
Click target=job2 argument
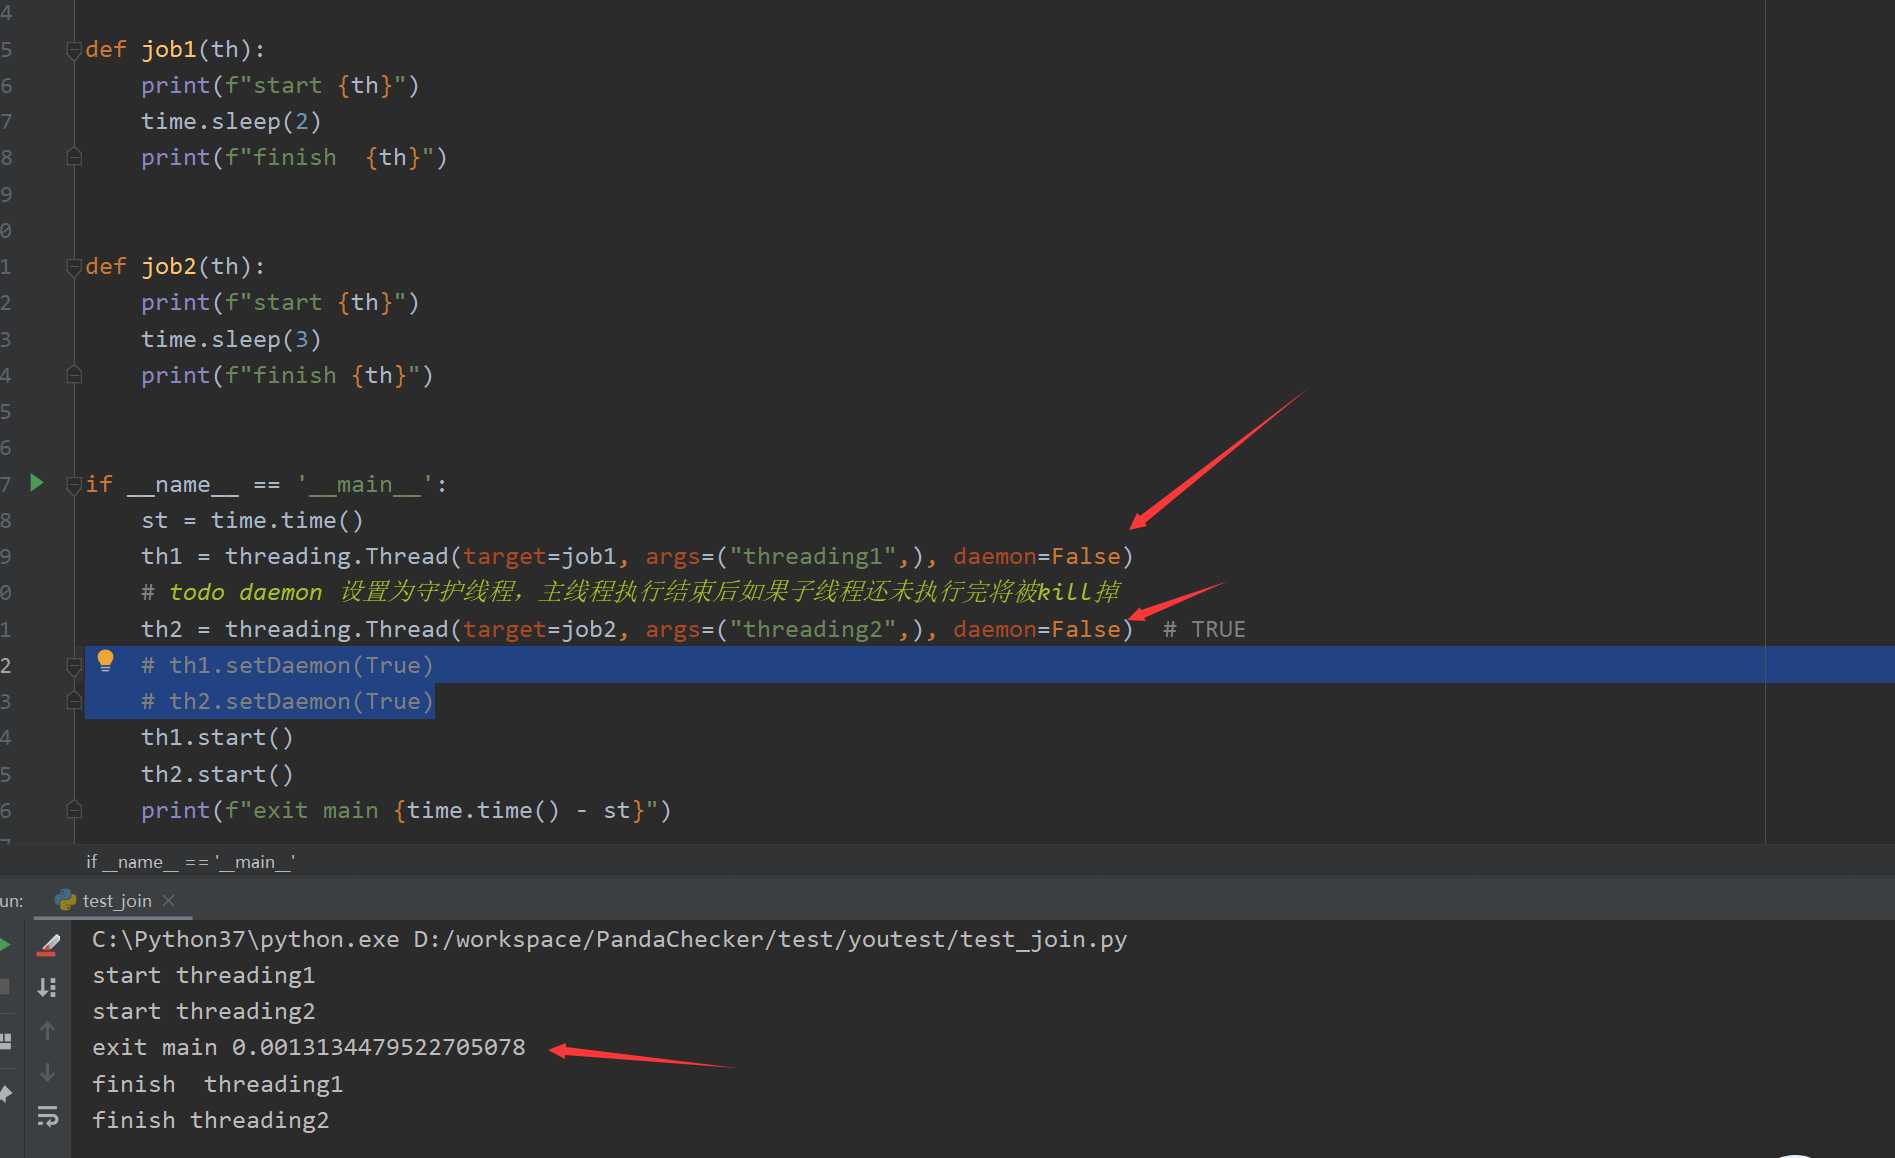pyautogui.click(x=539, y=629)
